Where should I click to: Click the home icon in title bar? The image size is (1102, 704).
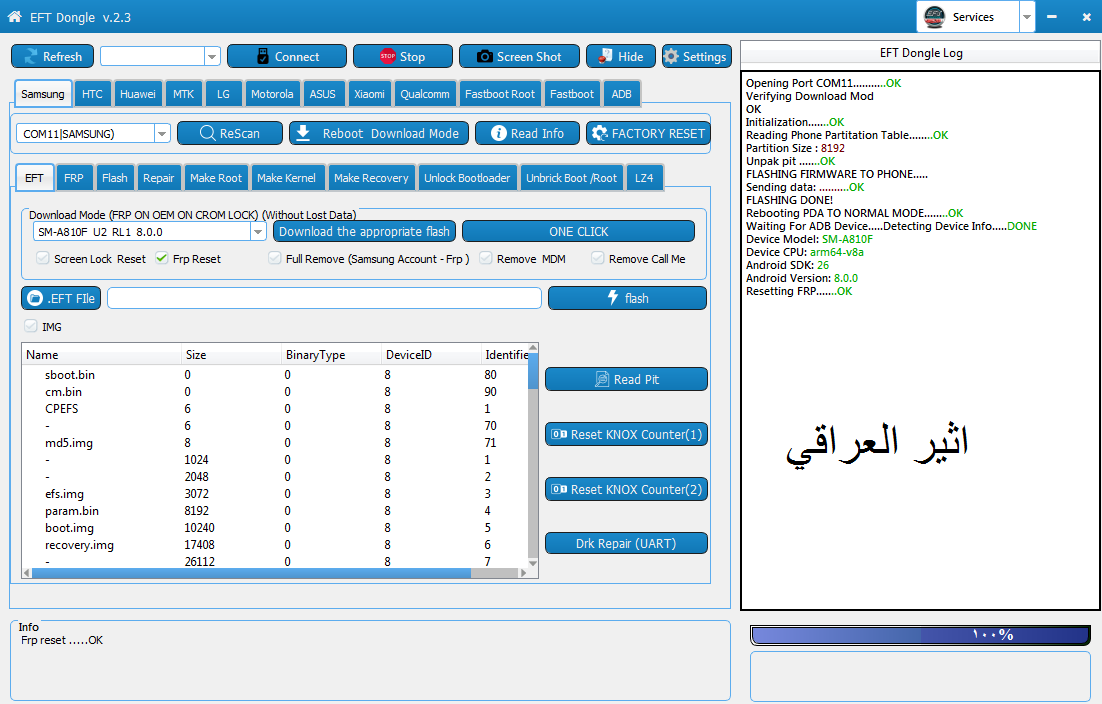(14, 16)
